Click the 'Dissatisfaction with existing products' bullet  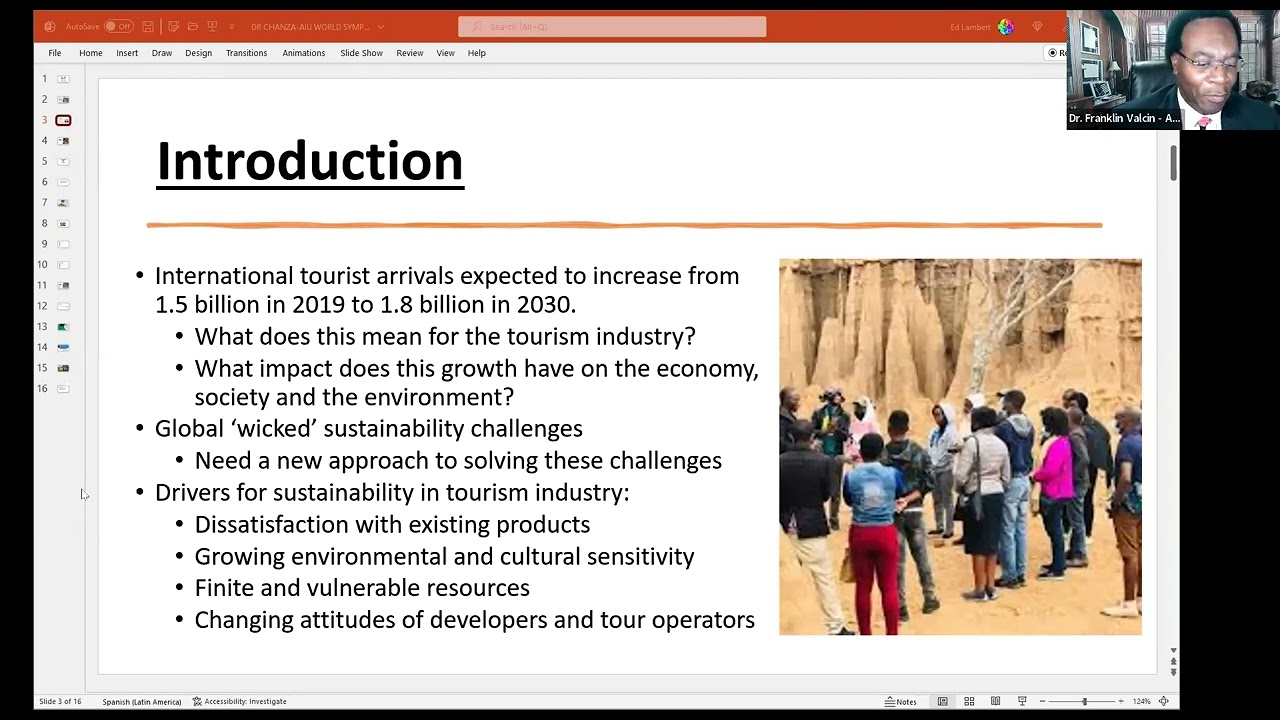[392, 524]
